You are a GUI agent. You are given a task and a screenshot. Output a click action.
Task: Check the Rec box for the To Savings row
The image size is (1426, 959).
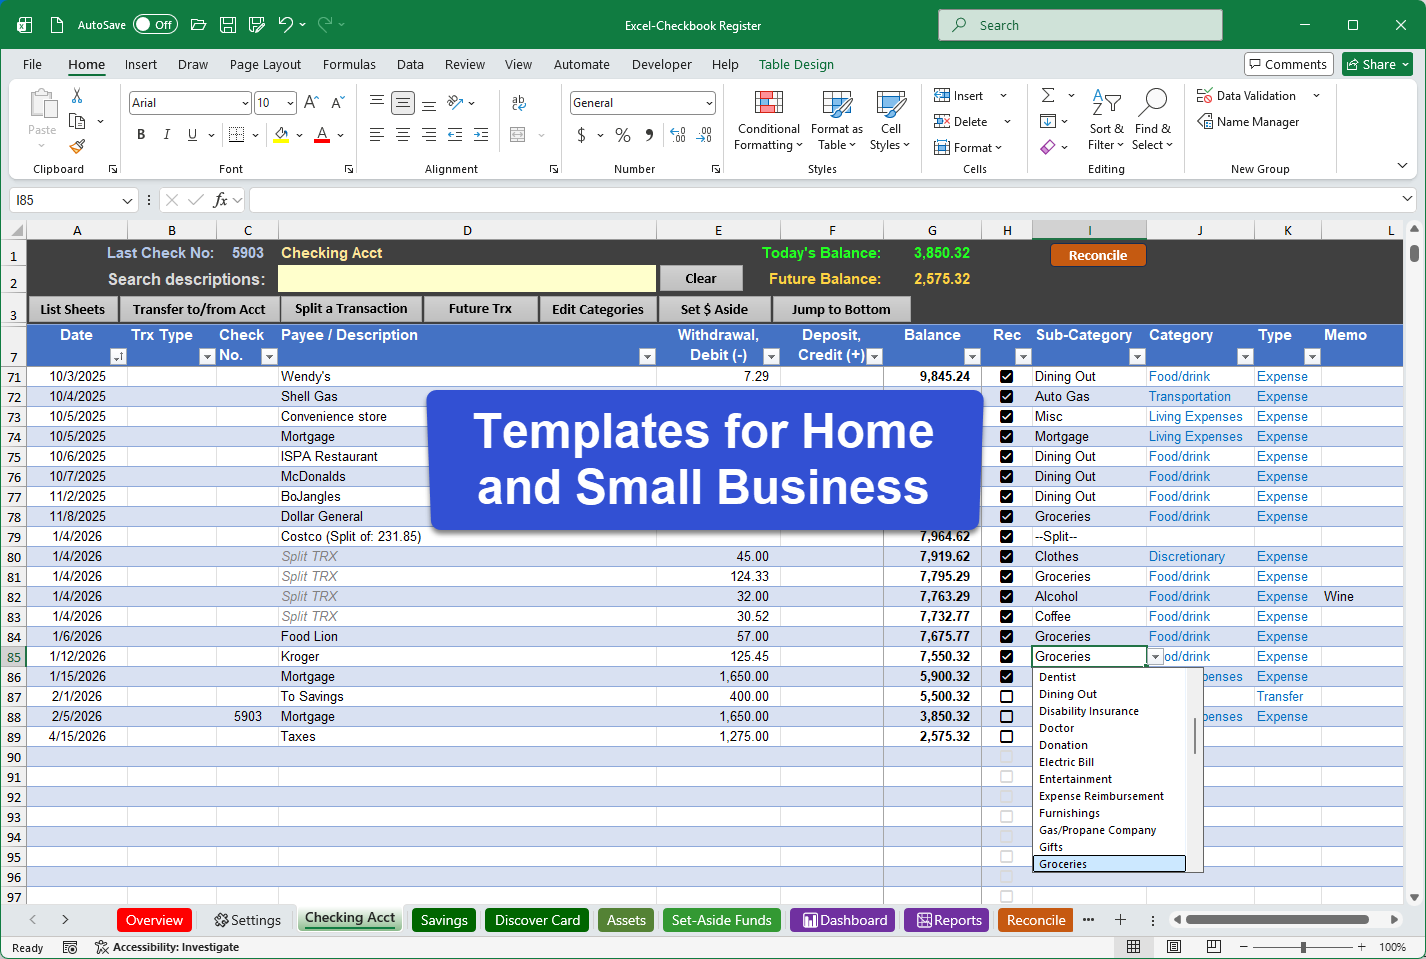pos(1007,696)
